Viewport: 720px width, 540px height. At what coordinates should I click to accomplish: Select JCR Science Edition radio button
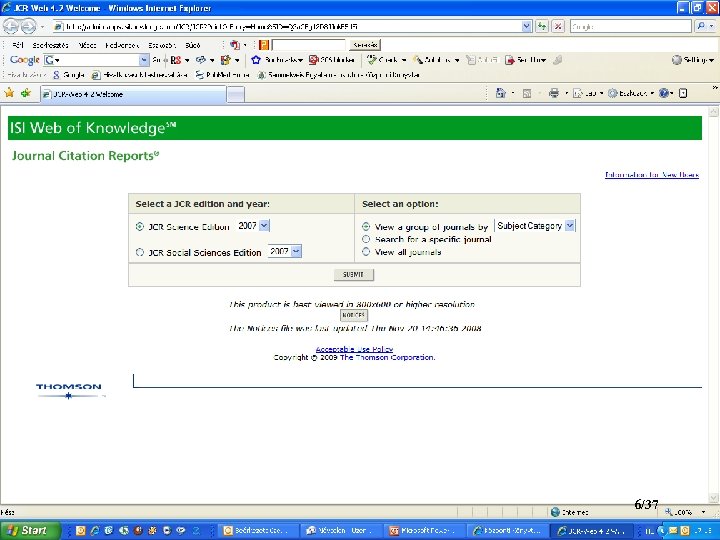pos(140,226)
